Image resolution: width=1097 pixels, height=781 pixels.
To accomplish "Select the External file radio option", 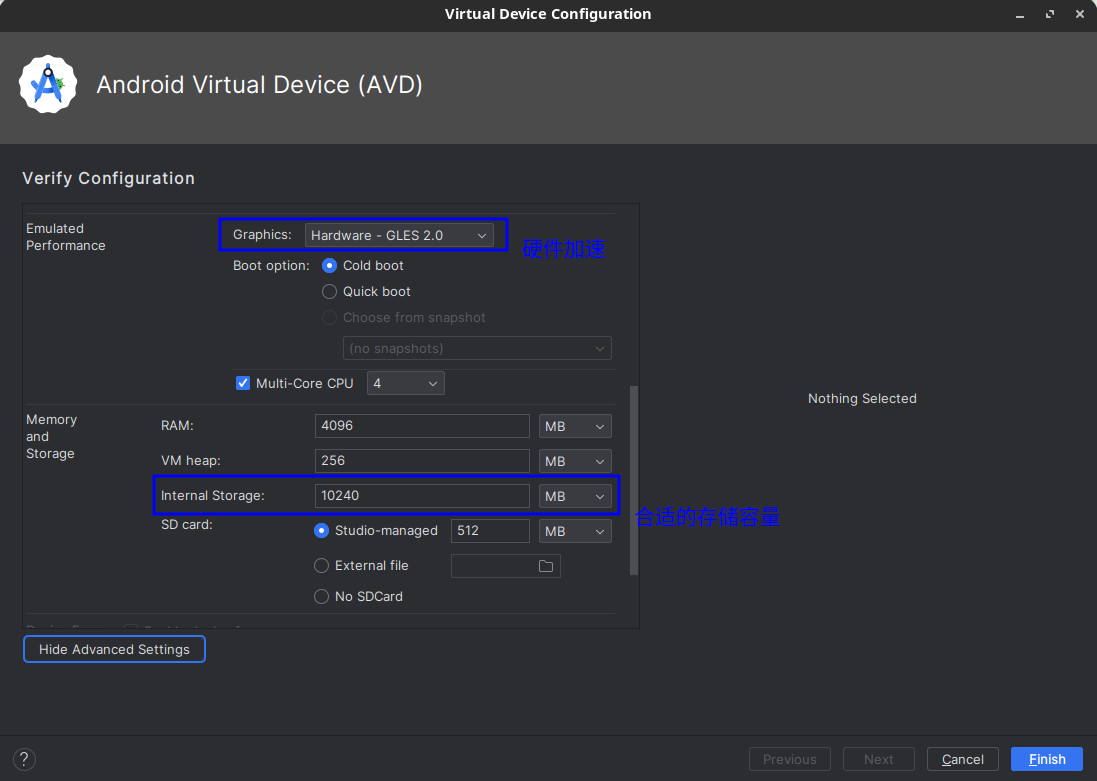I will (x=322, y=566).
